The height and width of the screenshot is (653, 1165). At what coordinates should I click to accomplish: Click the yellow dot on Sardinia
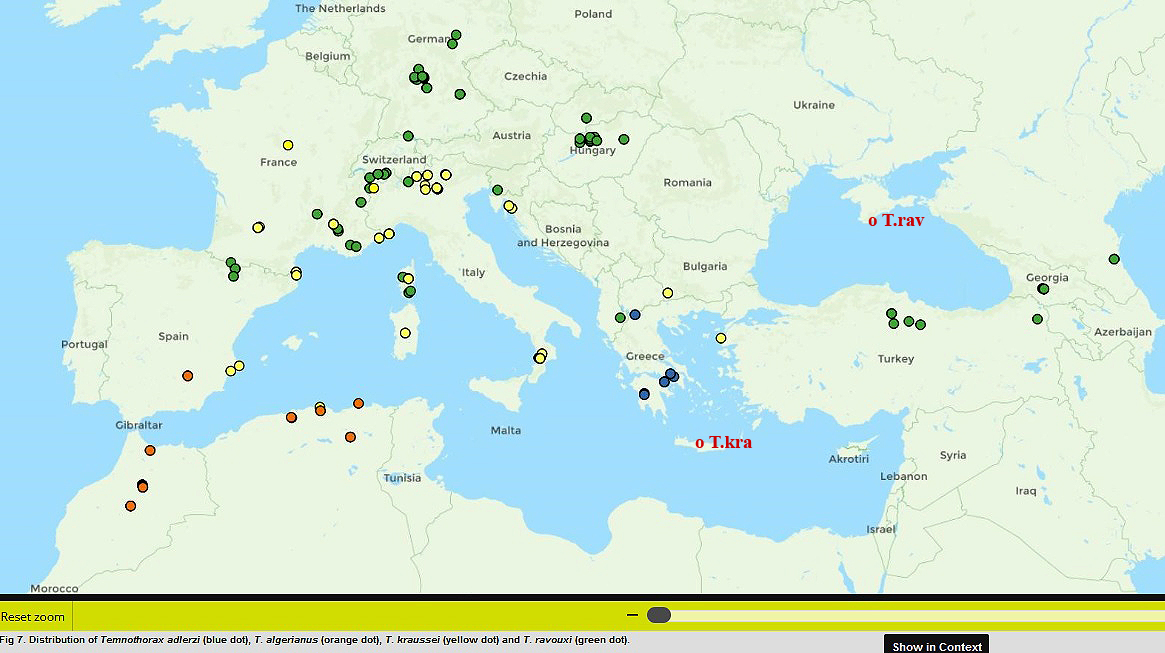[405, 333]
